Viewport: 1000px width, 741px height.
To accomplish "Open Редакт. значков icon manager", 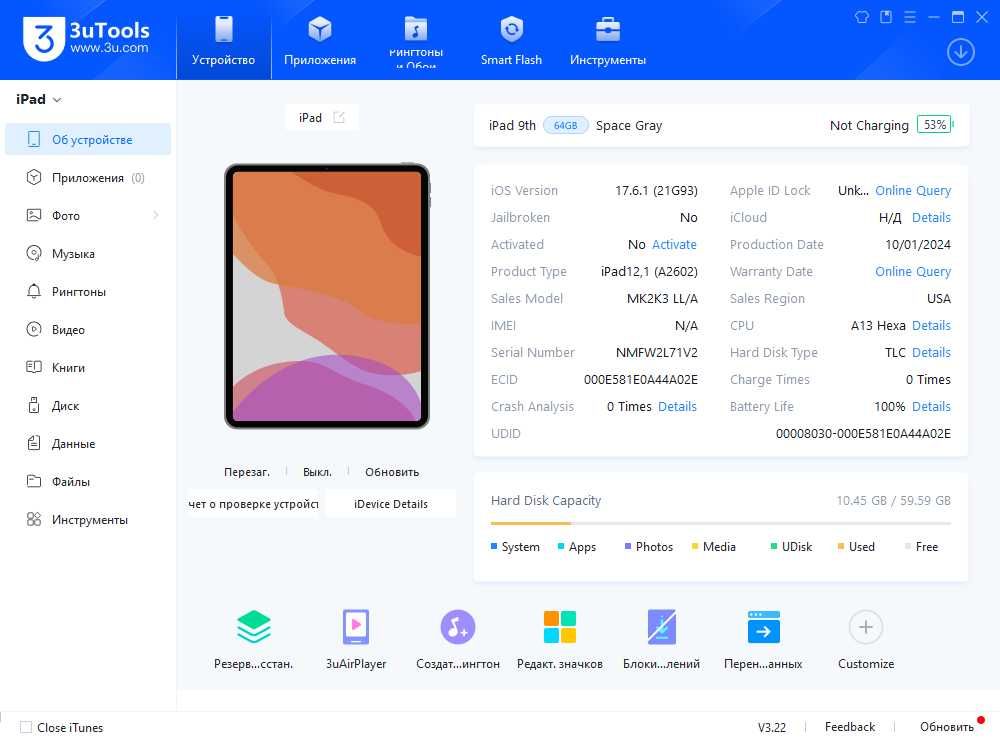I will (560, 627).
